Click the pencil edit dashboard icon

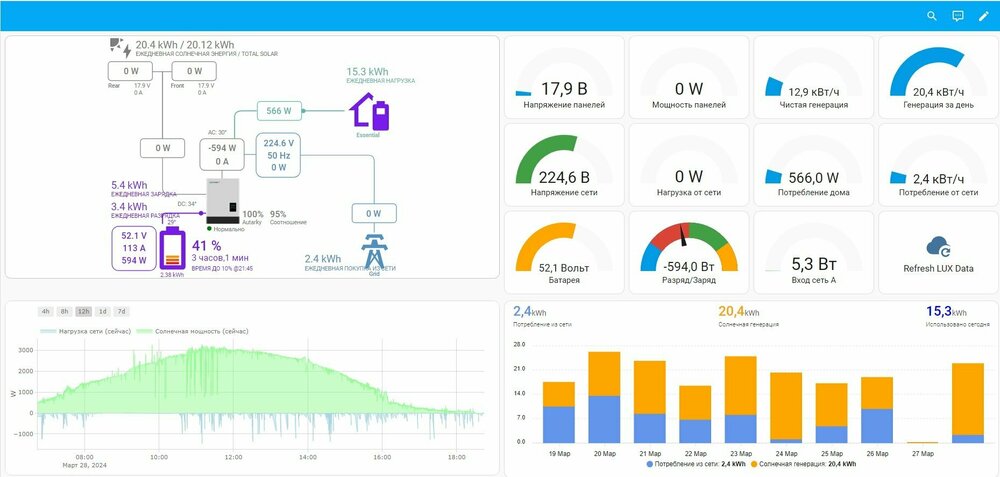983,16
